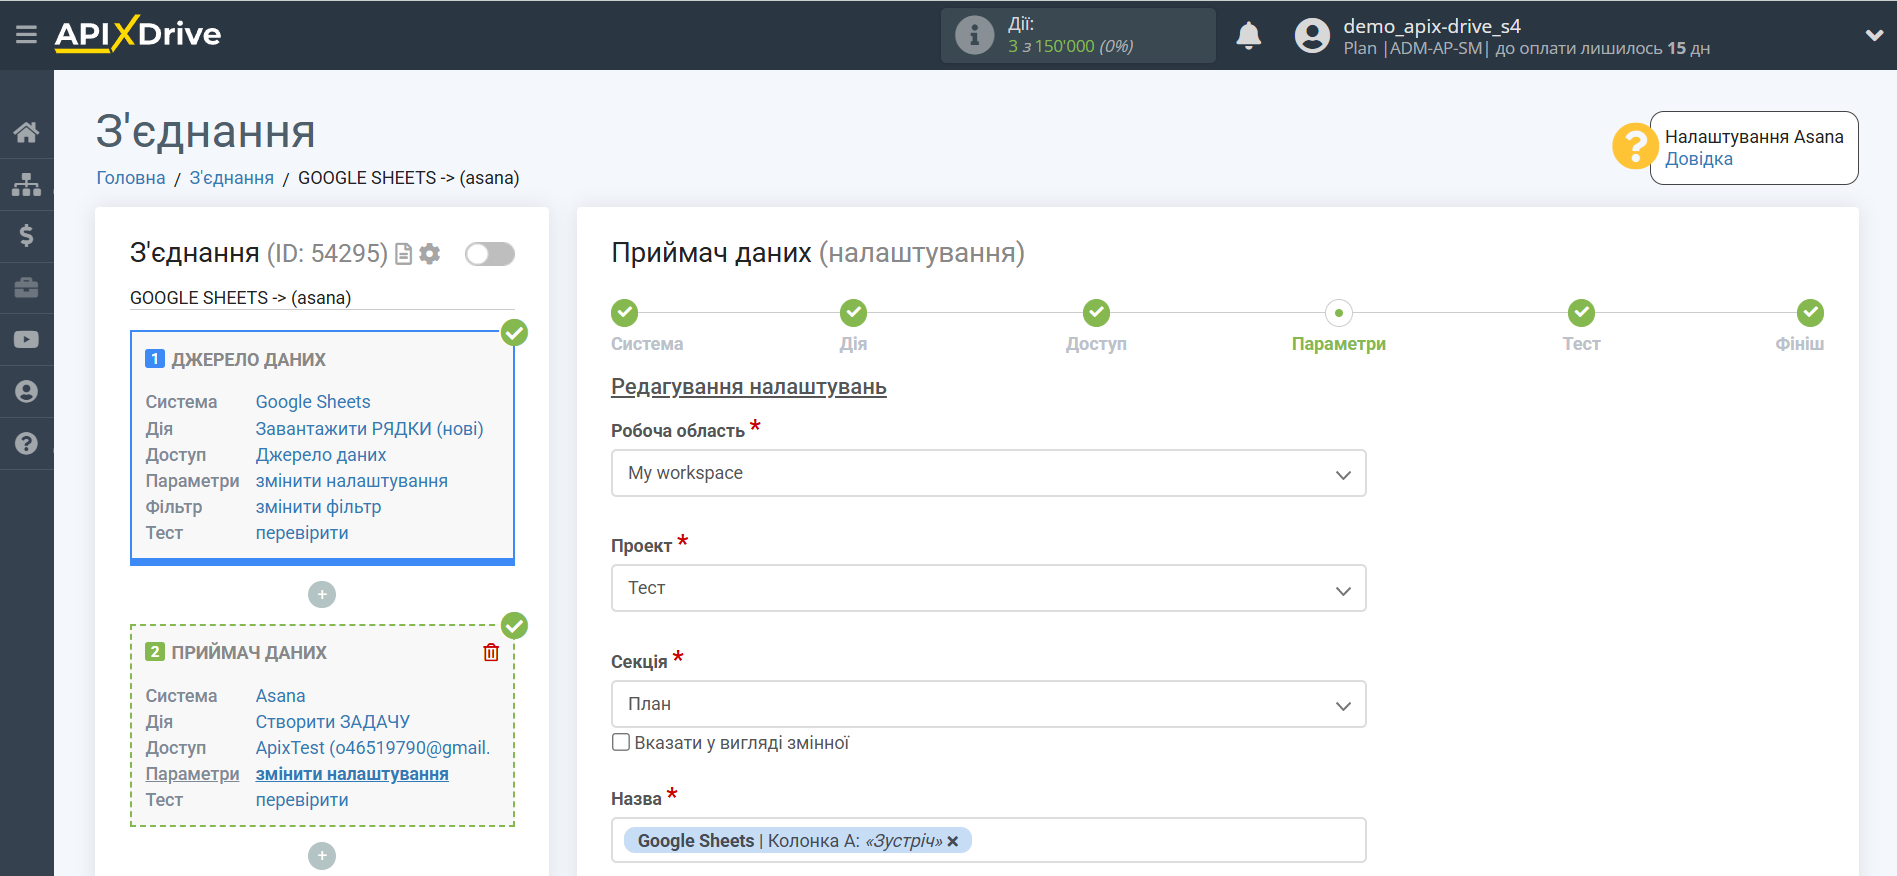Add step with plus below data receiver
The width and height of the screenshot is (1897, 876).
[x=322, y=856]
